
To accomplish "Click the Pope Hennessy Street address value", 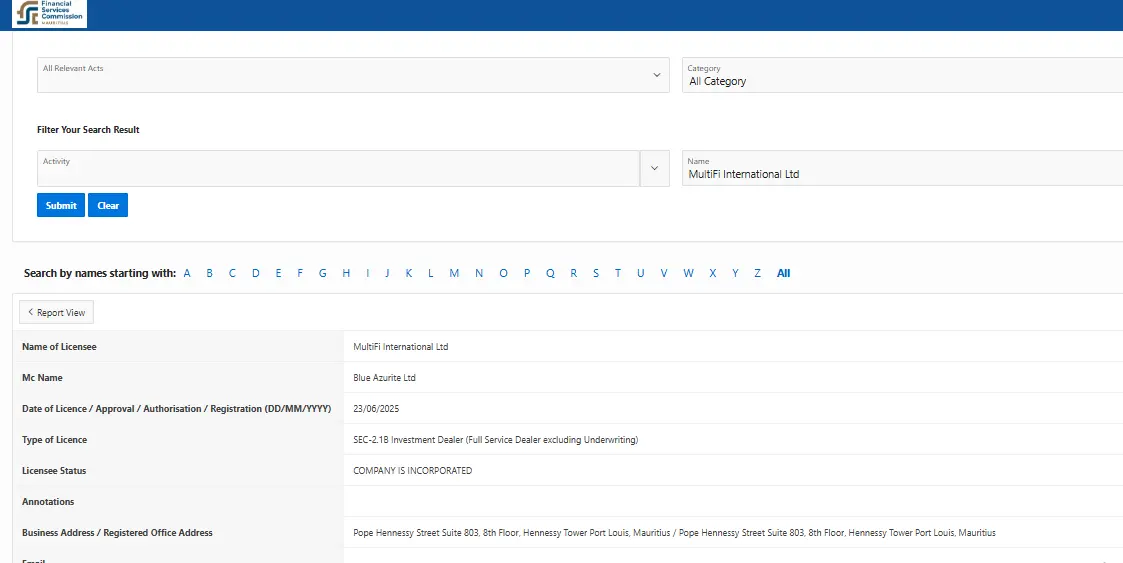I will coord(674,533).
